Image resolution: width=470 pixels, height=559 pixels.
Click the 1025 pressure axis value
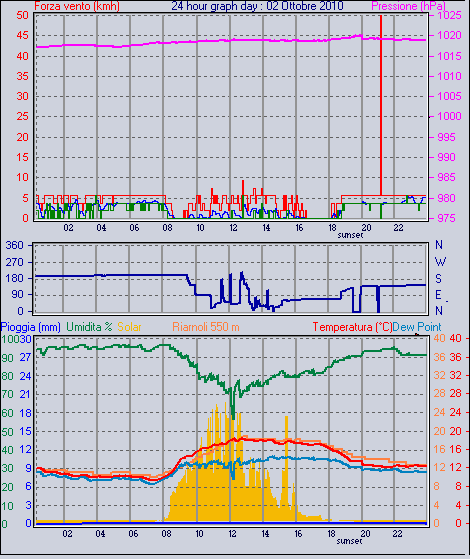click(x=449, y=15)
